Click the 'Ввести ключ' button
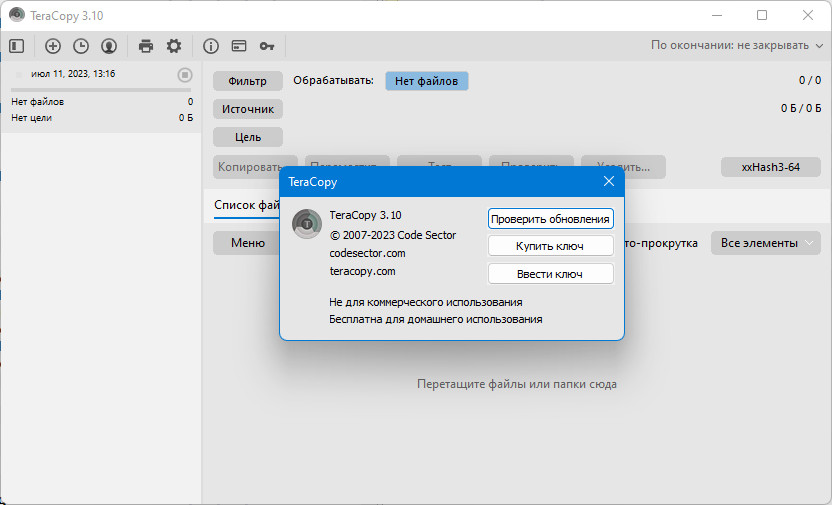The width and height of the screenshot is (832, 505). click(x=550, y=274)
